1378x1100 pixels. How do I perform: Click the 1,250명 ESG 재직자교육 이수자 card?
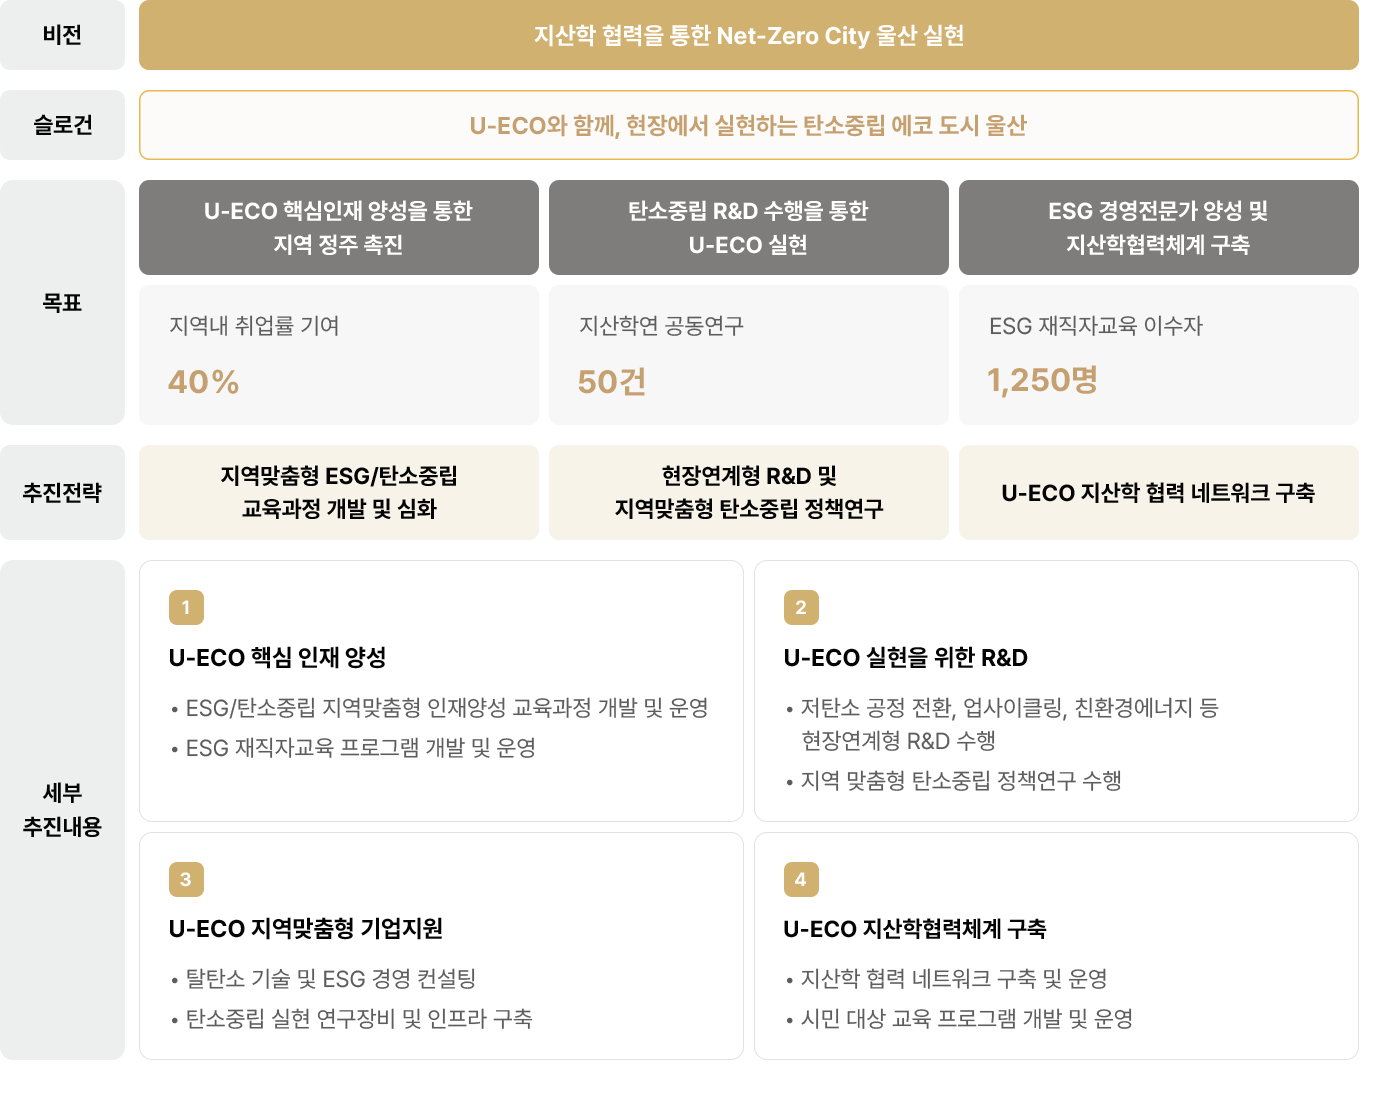(x=1158, y=355)
